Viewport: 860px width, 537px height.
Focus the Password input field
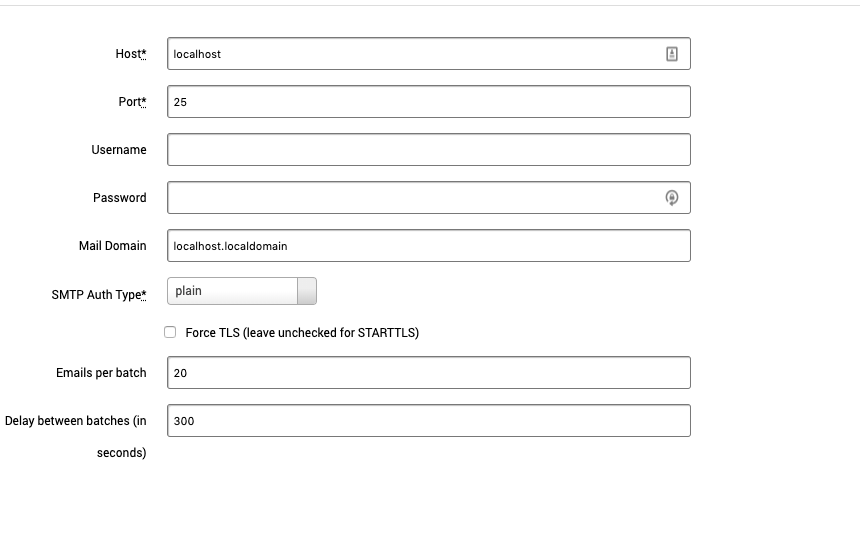(410, 198)
